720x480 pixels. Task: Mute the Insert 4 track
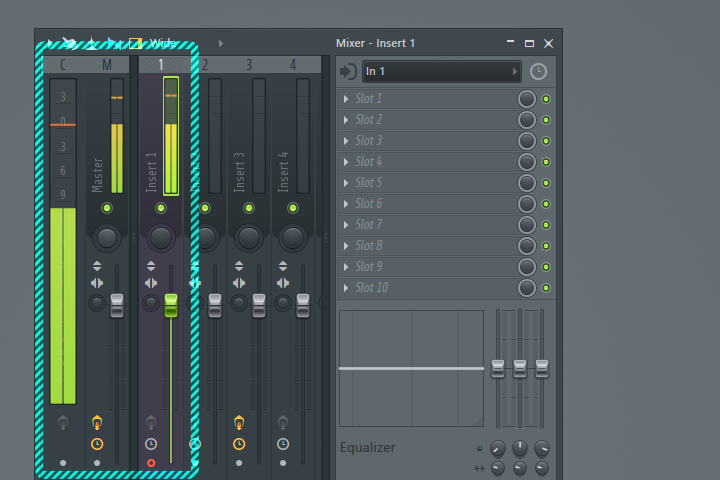pos(293,208)
